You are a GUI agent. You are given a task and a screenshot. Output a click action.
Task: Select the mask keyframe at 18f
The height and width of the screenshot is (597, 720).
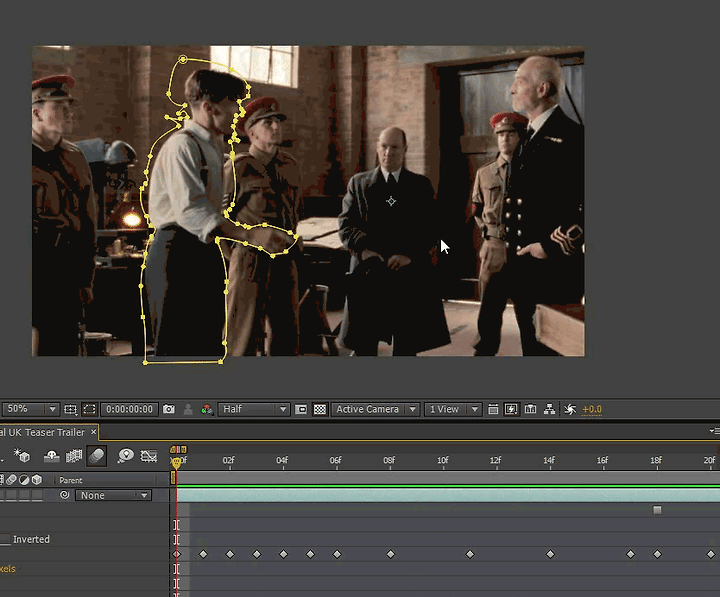coord(657,554)
